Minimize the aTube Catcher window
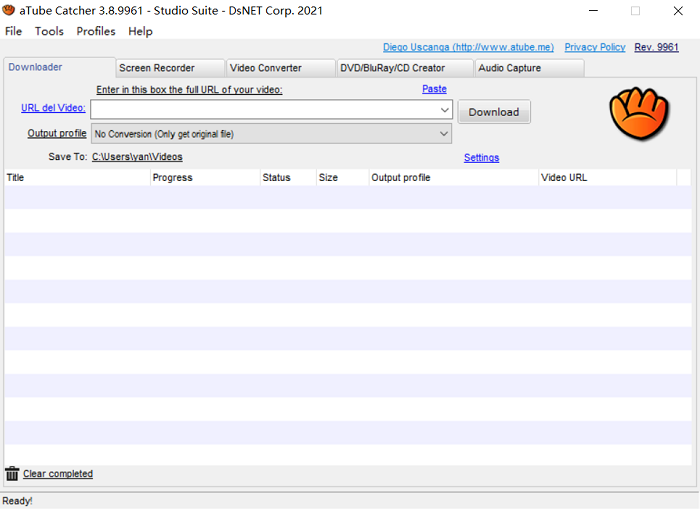 click(593, 11)
